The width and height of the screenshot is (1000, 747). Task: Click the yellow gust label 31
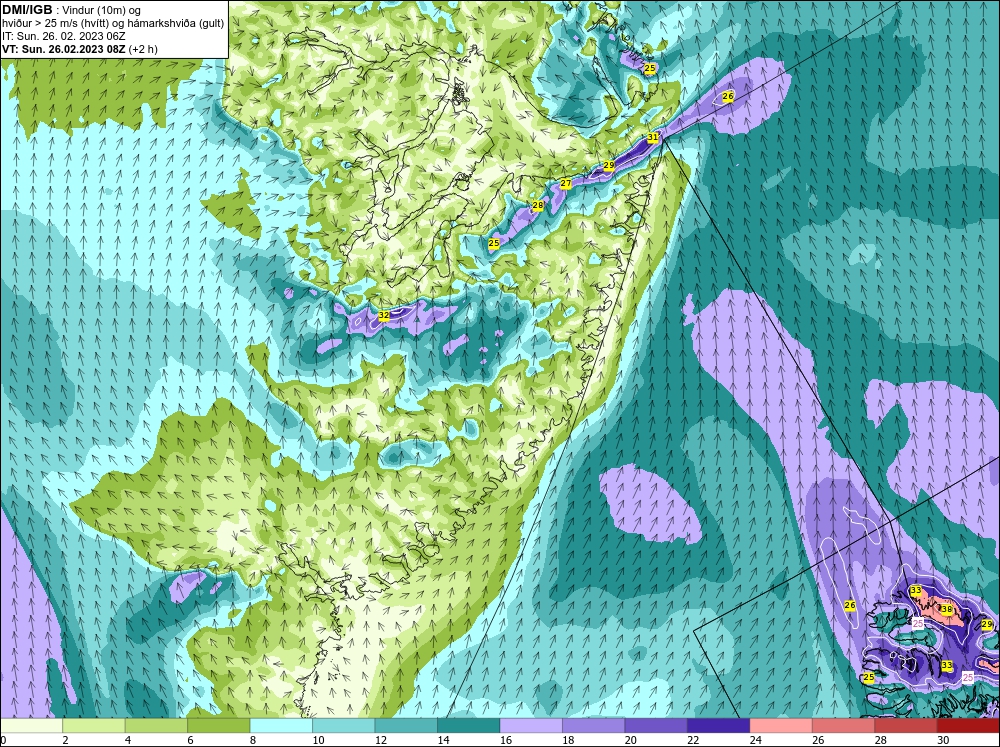click(x=652, y=137)
